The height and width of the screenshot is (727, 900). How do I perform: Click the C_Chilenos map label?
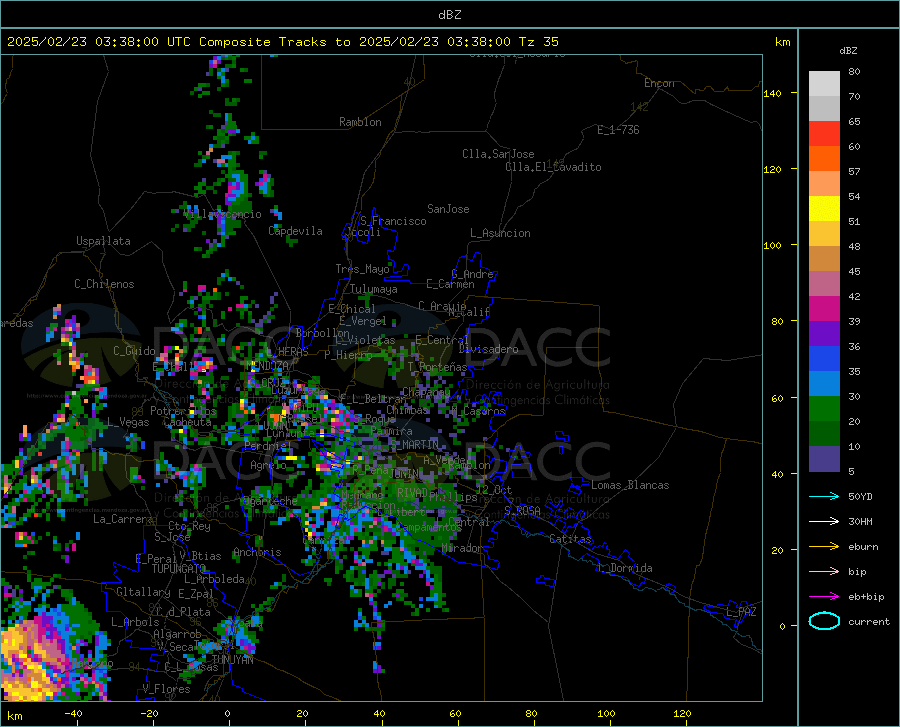104,284
